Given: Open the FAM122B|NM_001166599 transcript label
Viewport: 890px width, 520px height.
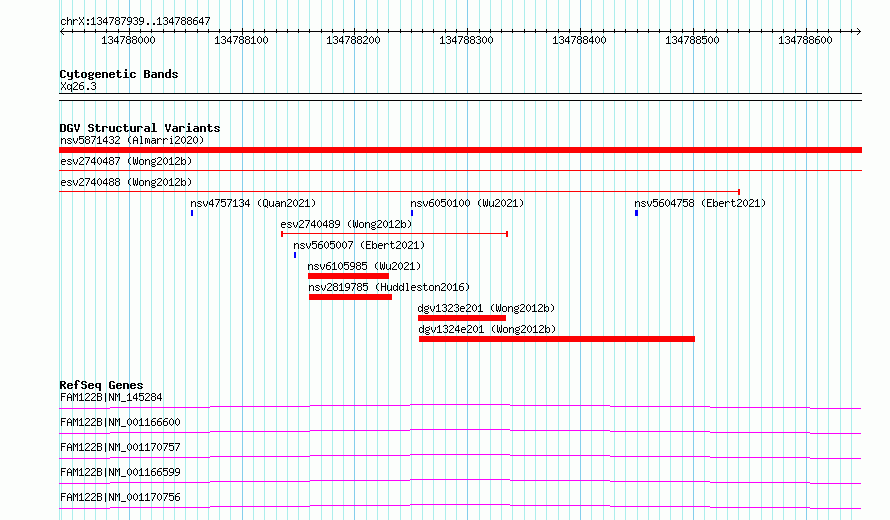Looking at the screenshot, I should click(x=120, y=472).
